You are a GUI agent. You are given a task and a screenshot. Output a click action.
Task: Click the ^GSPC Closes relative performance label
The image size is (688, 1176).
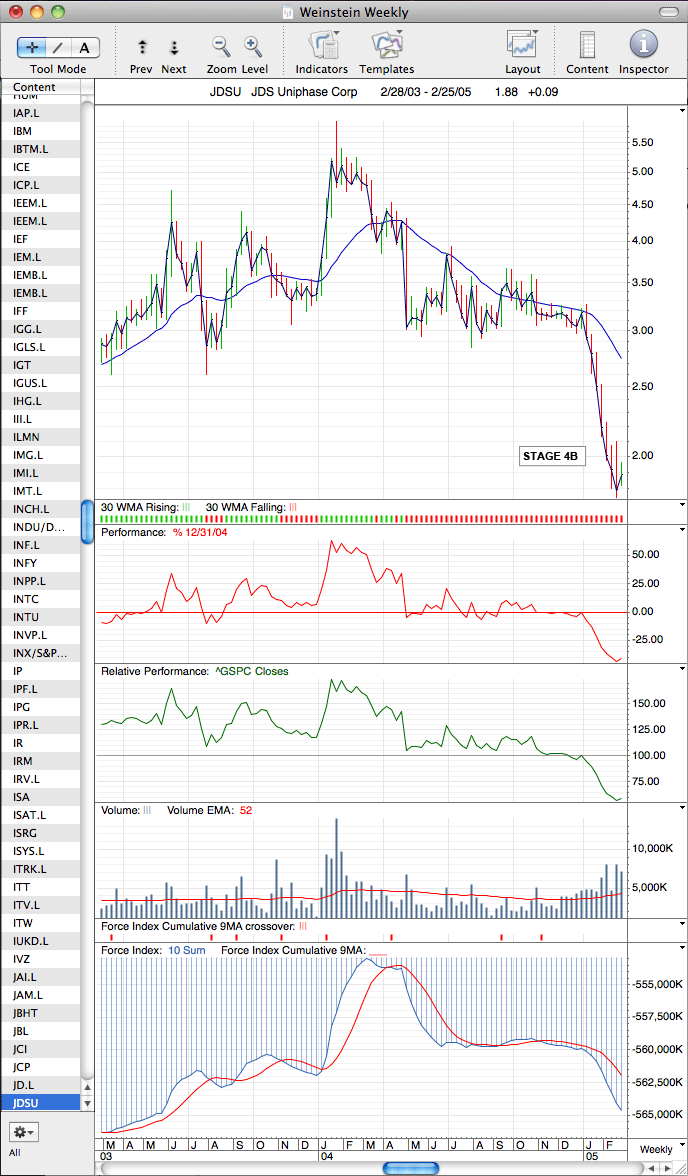pos(252,671)
